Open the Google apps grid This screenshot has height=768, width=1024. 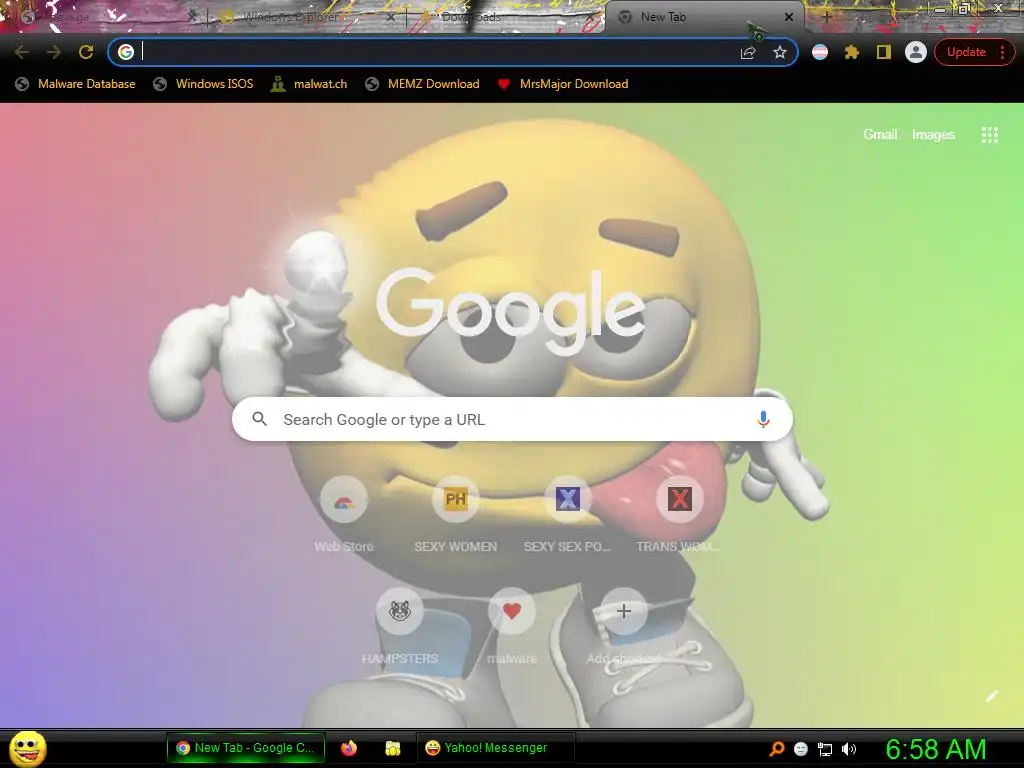[989, 135]
